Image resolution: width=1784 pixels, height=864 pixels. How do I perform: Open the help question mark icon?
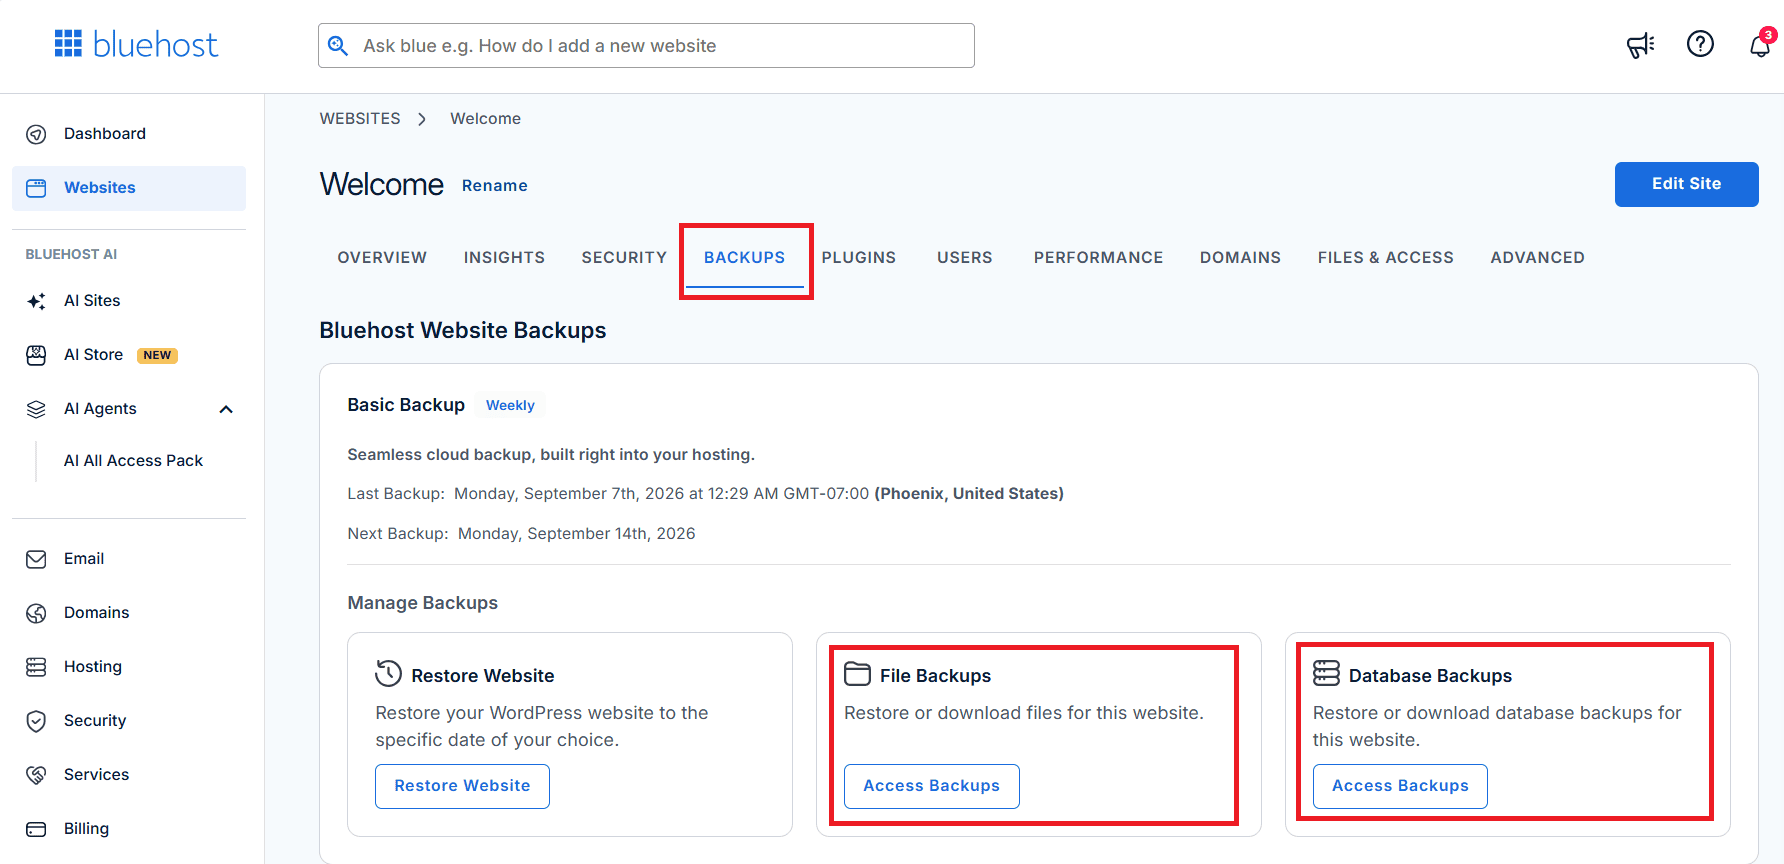point(1700,44)
